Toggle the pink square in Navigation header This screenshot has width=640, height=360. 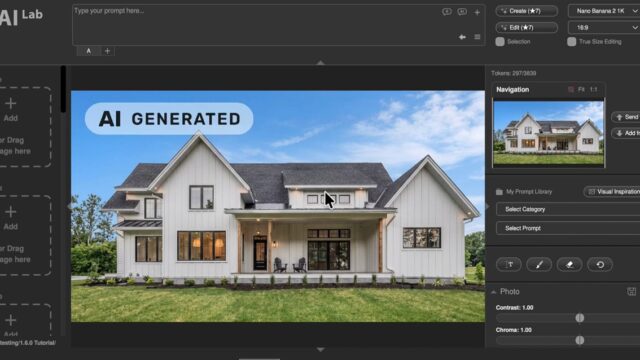(x=571, y=89)
